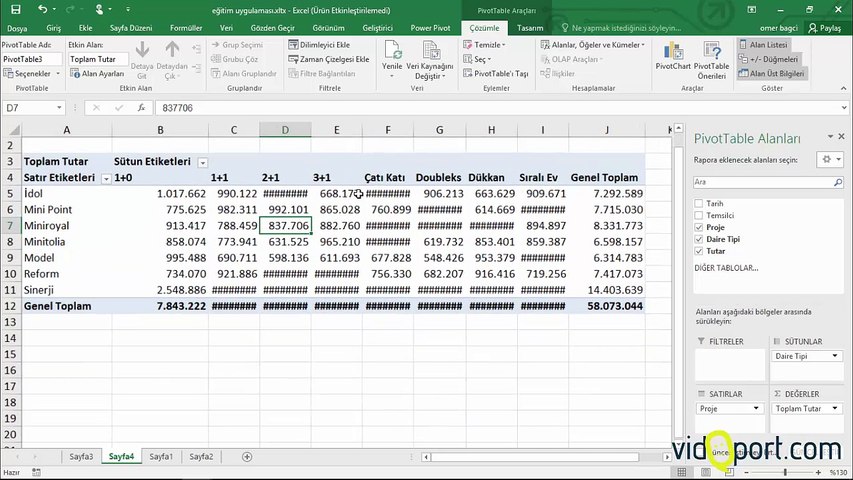Click the DİĞER TABLOLAR... link
Viewport: 853px width, 480px height.
725,268
